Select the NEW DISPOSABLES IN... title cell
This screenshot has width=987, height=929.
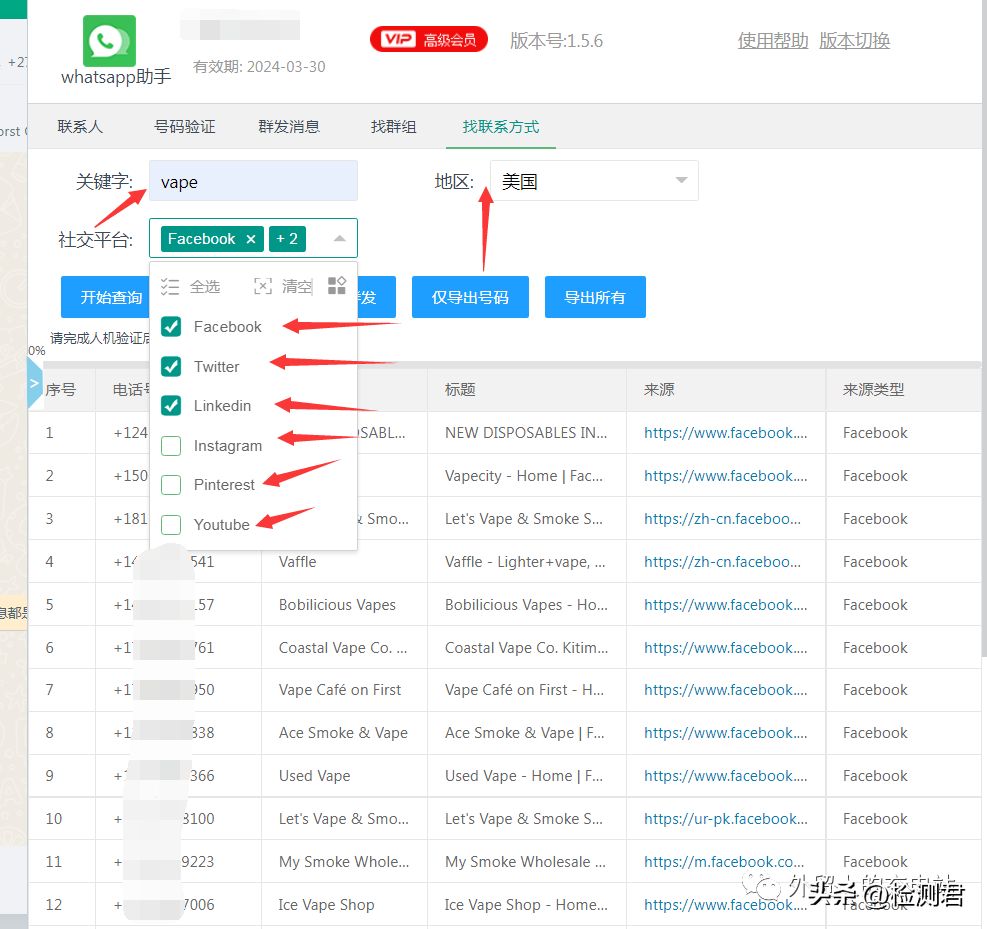point(526,433)
